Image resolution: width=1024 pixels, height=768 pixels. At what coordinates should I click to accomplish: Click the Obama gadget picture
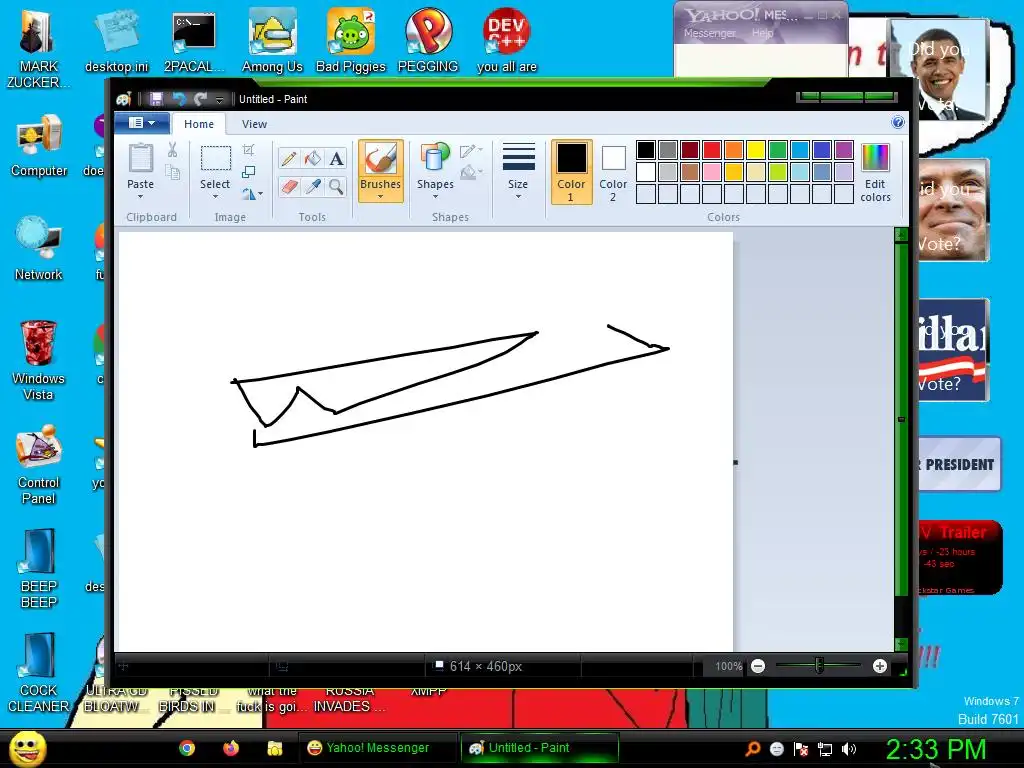[x=939, y=71]
